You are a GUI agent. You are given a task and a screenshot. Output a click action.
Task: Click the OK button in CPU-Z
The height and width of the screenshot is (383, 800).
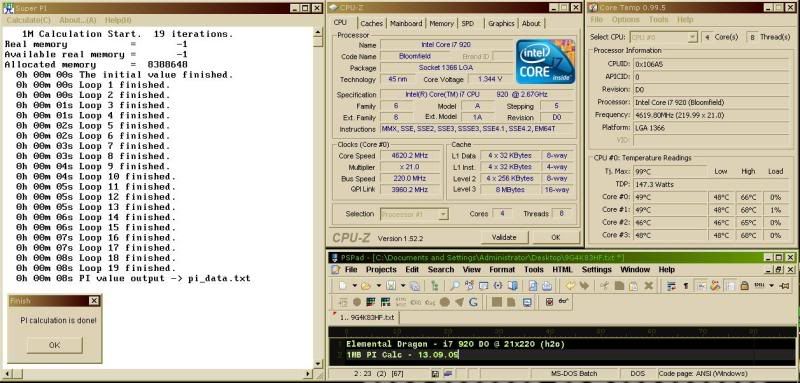coord(556,237)
